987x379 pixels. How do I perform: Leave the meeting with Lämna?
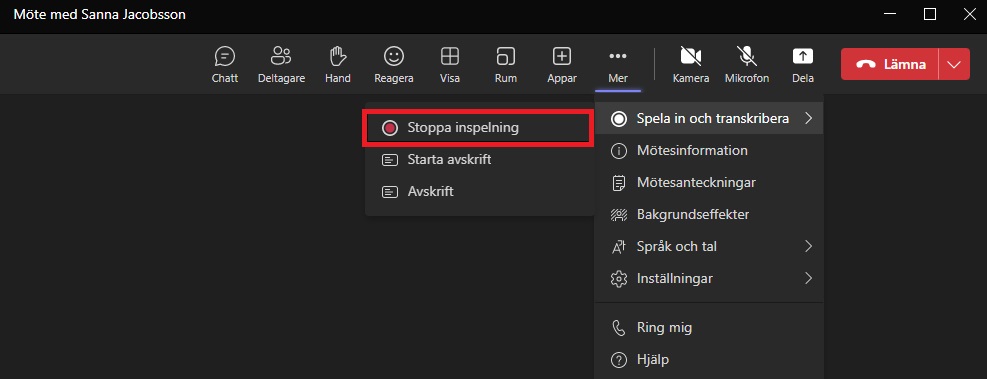click(x=890, y=64)
